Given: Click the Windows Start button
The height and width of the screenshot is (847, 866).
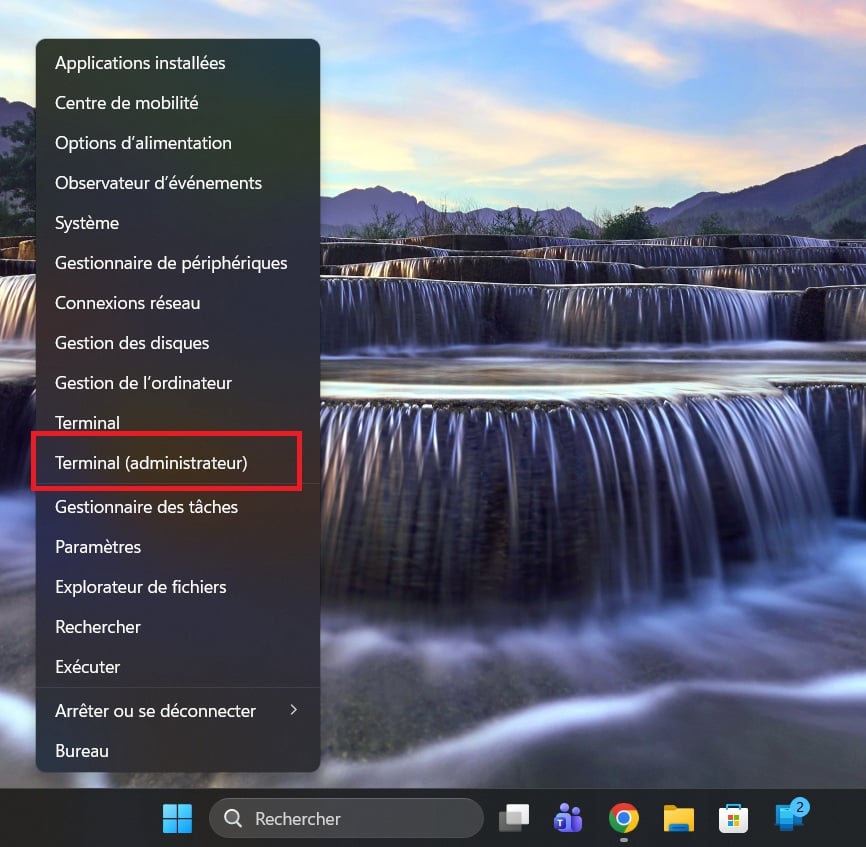Looking at the screenshot, I should 177,818.
